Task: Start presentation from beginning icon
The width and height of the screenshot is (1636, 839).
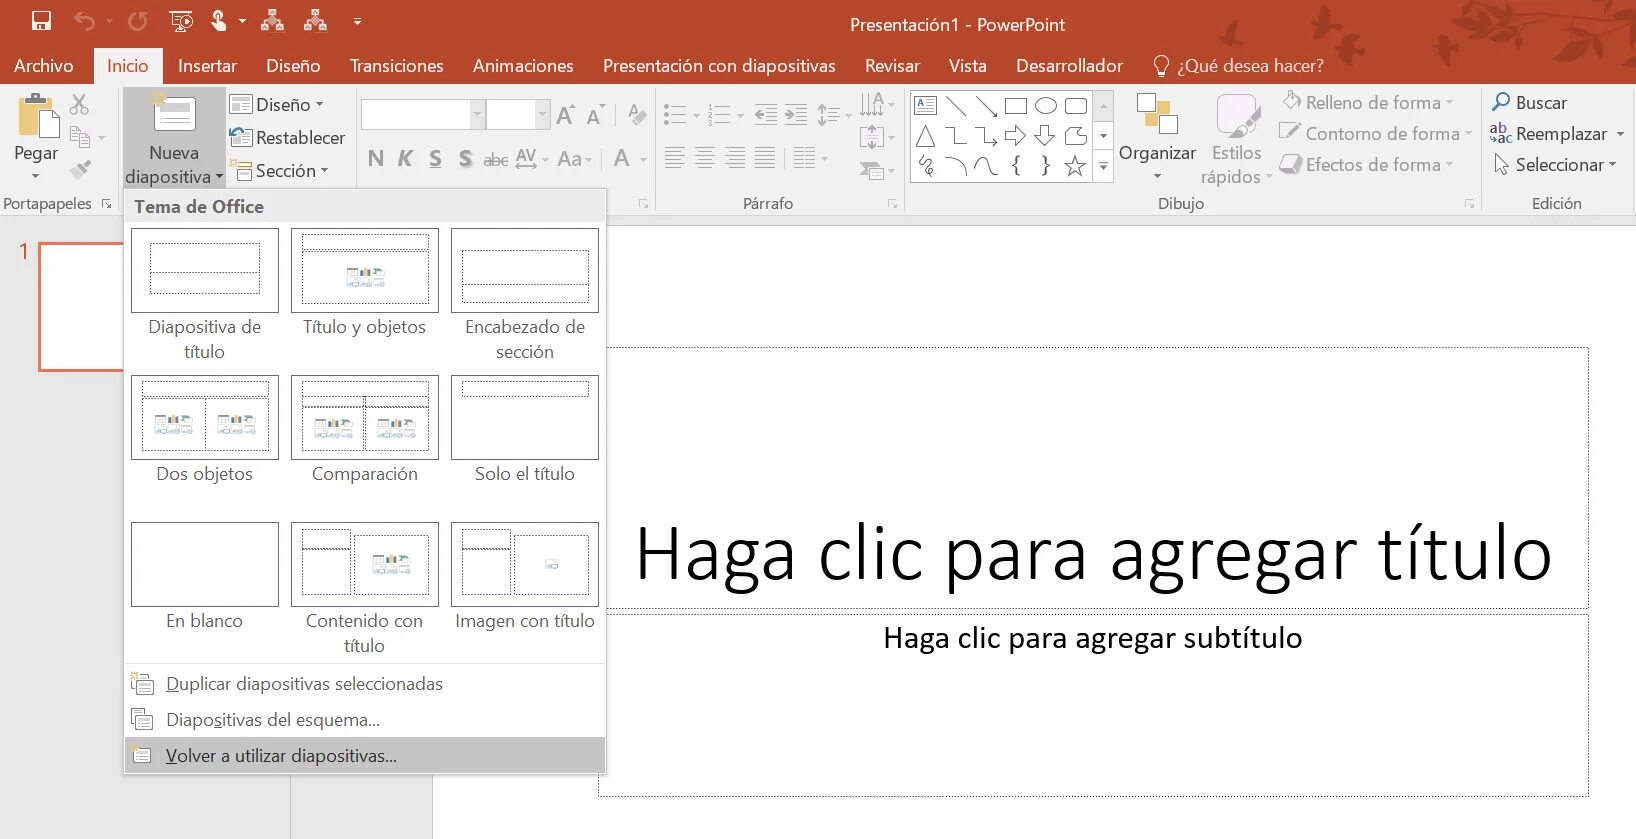Action: (181, 21)
